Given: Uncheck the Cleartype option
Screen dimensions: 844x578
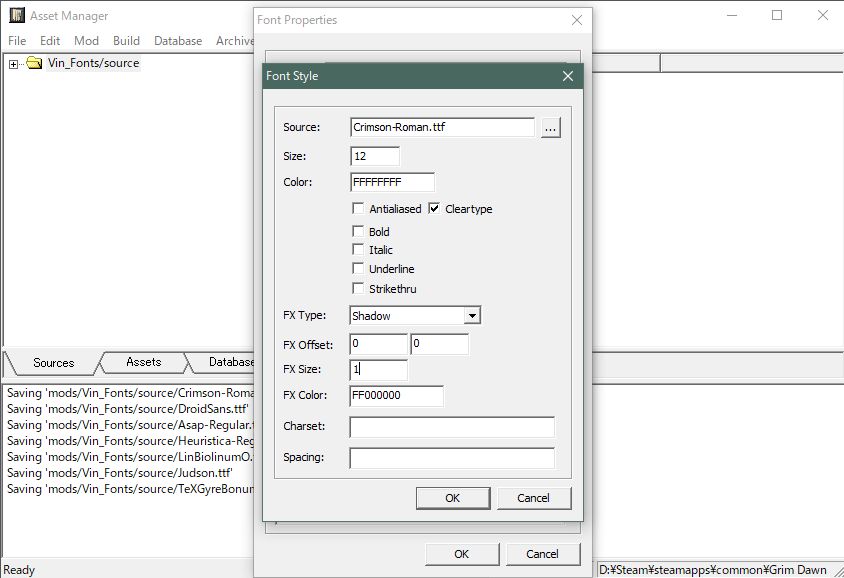Looking at the screenshot, I should coord(435,209).
